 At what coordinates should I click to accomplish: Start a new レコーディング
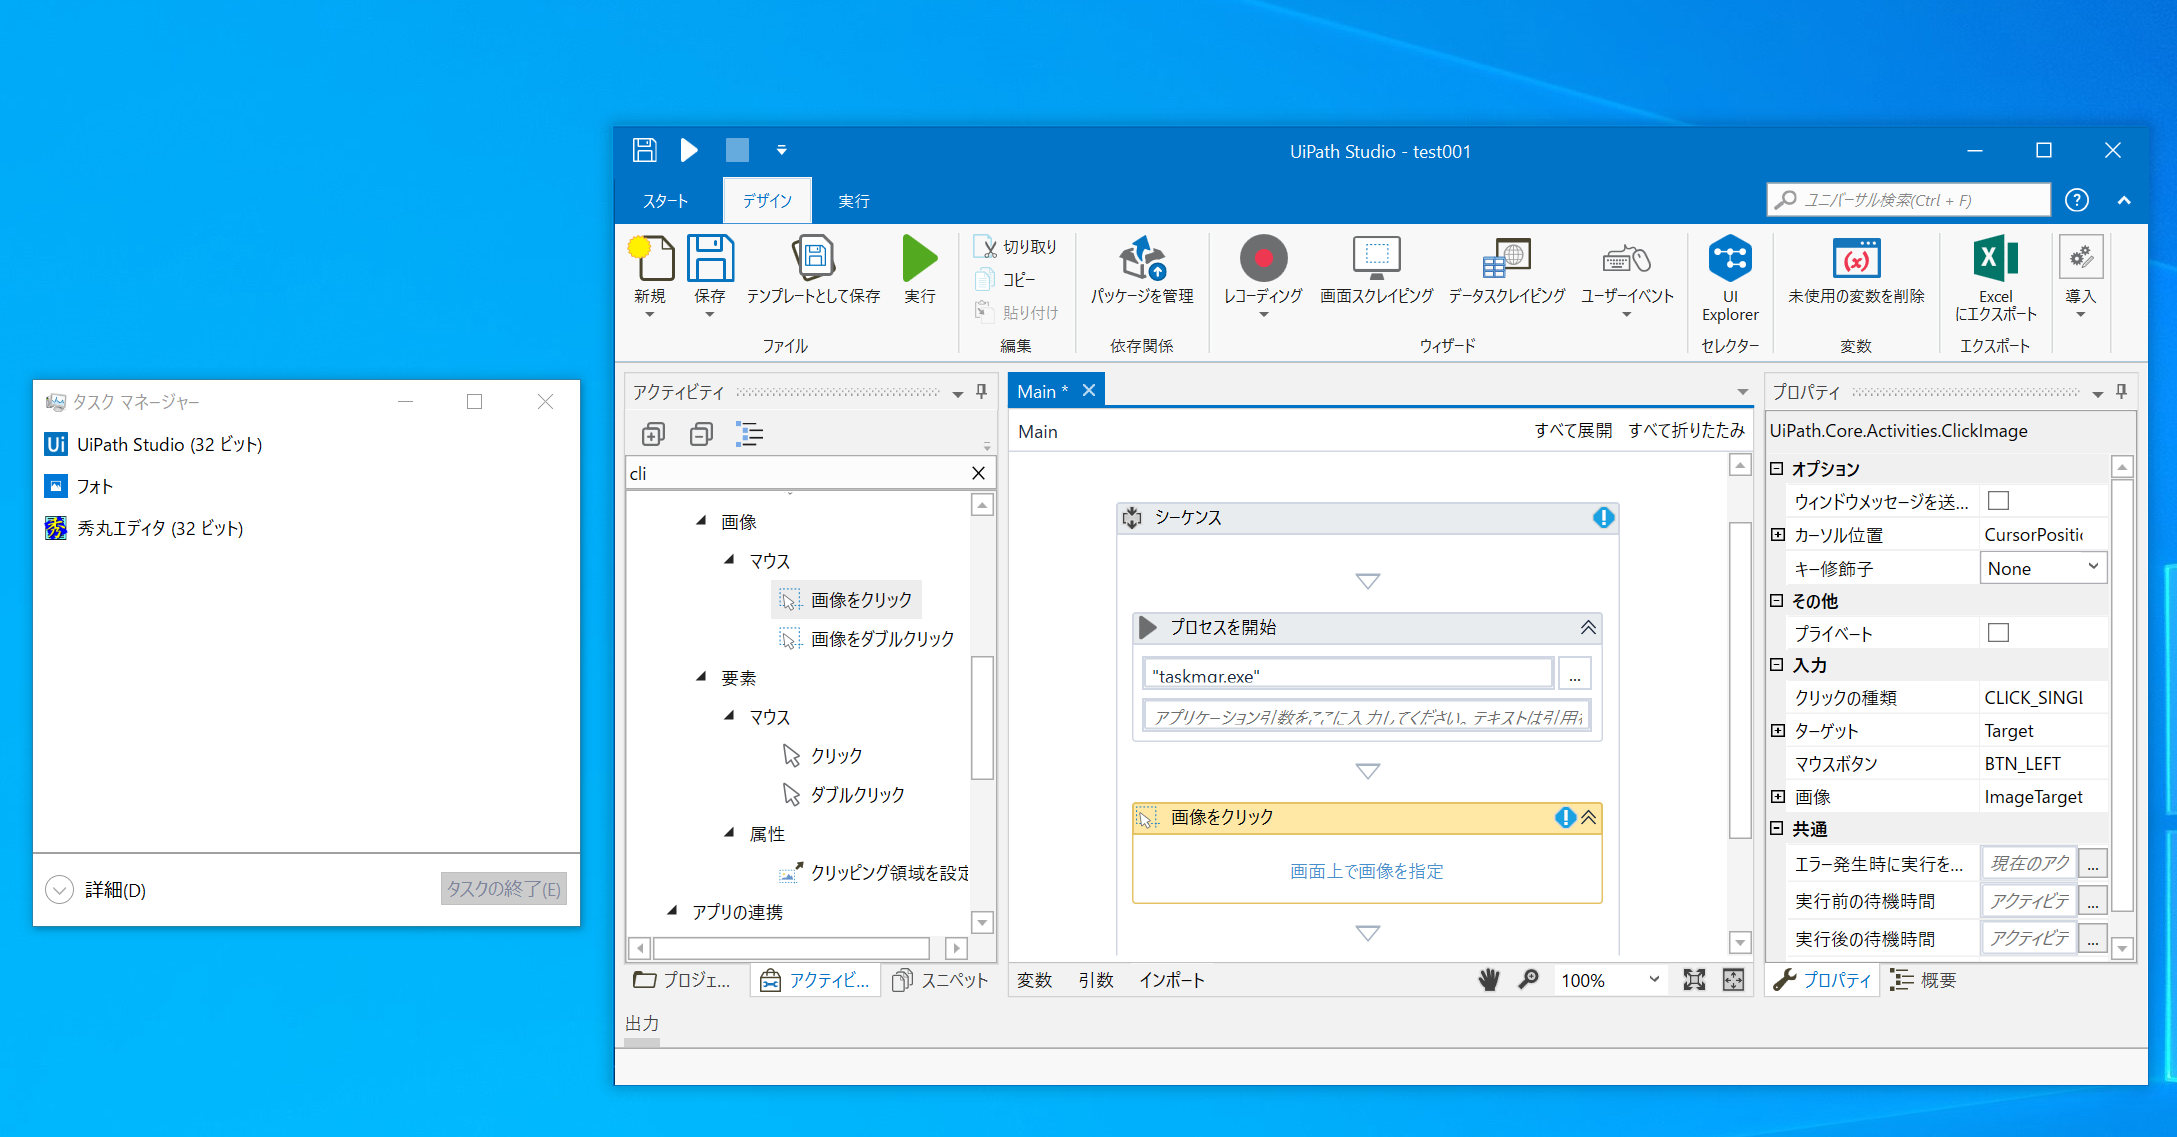click(x=1263, y=270)
